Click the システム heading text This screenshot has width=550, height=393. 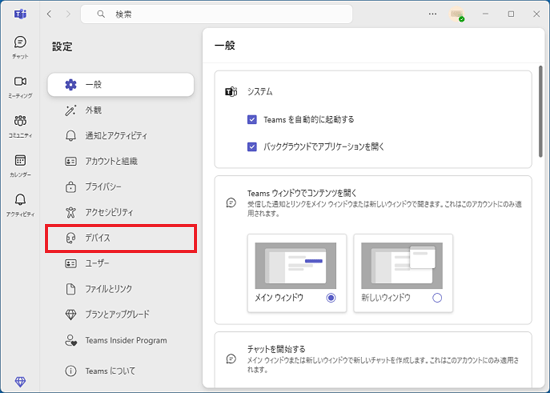260,92
